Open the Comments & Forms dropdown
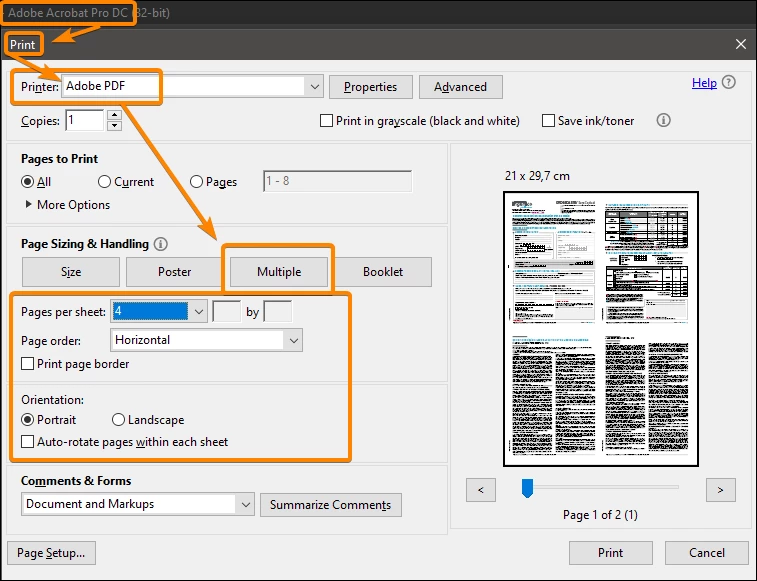Viewport: 757px width, 581px height. pyautogui.click(x=246, y=505)
